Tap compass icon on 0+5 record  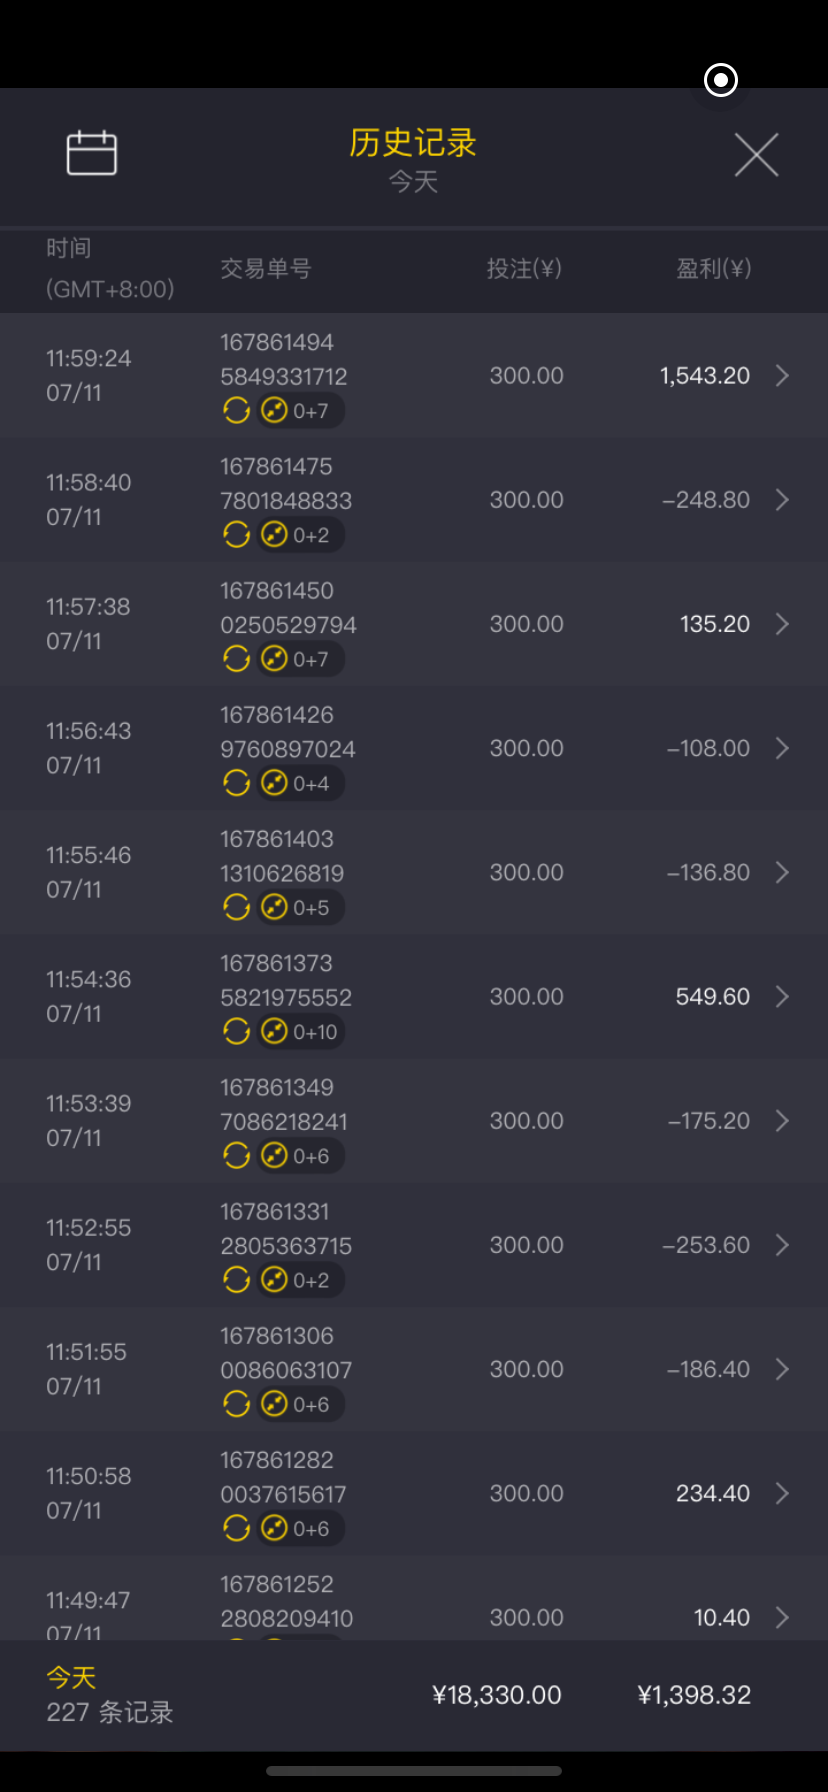[x=274, y=907]
